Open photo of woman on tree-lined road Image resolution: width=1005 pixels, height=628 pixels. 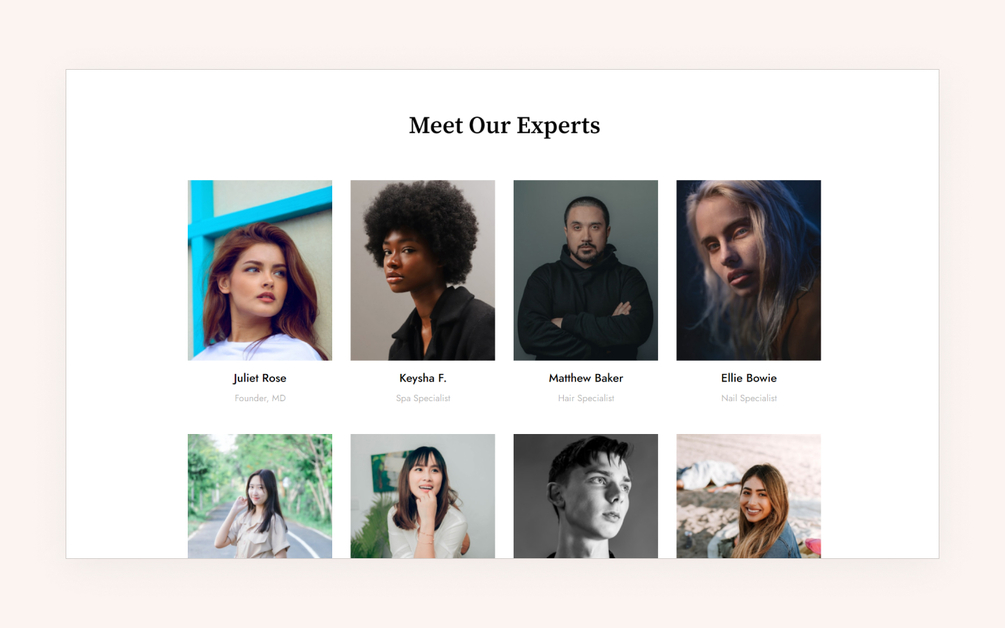[x=260, y=496]
